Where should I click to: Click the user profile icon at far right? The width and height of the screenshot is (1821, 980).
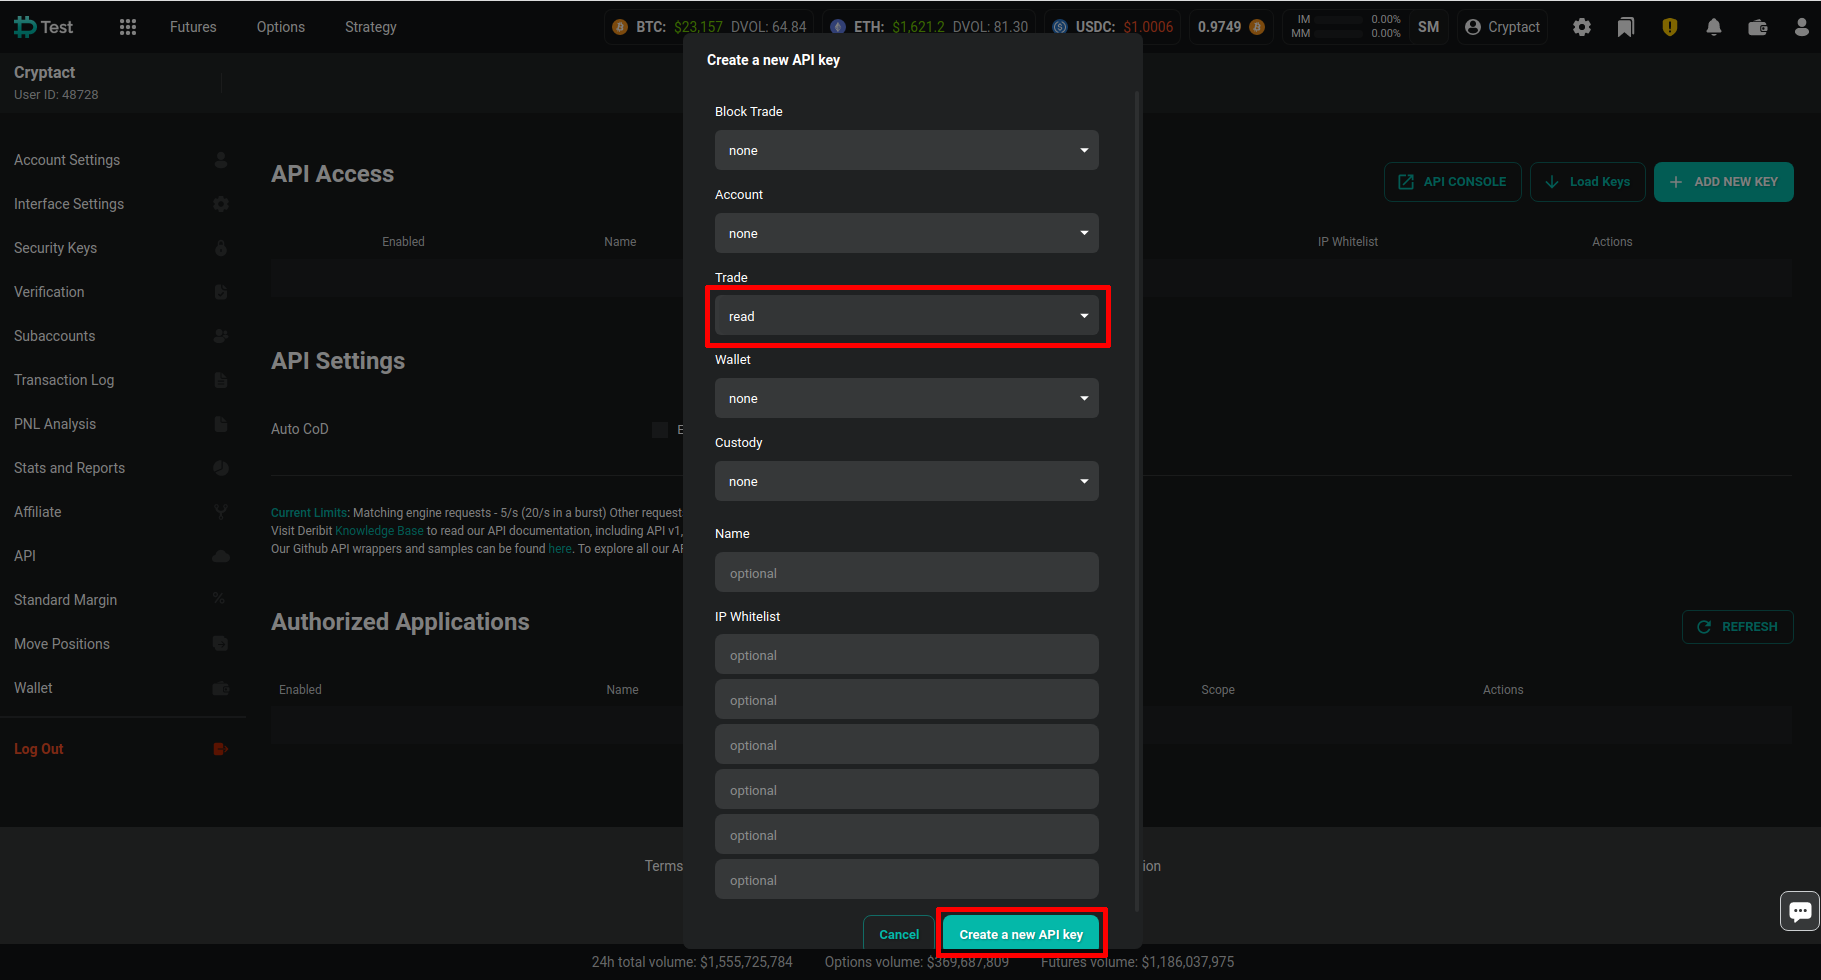1802,27
